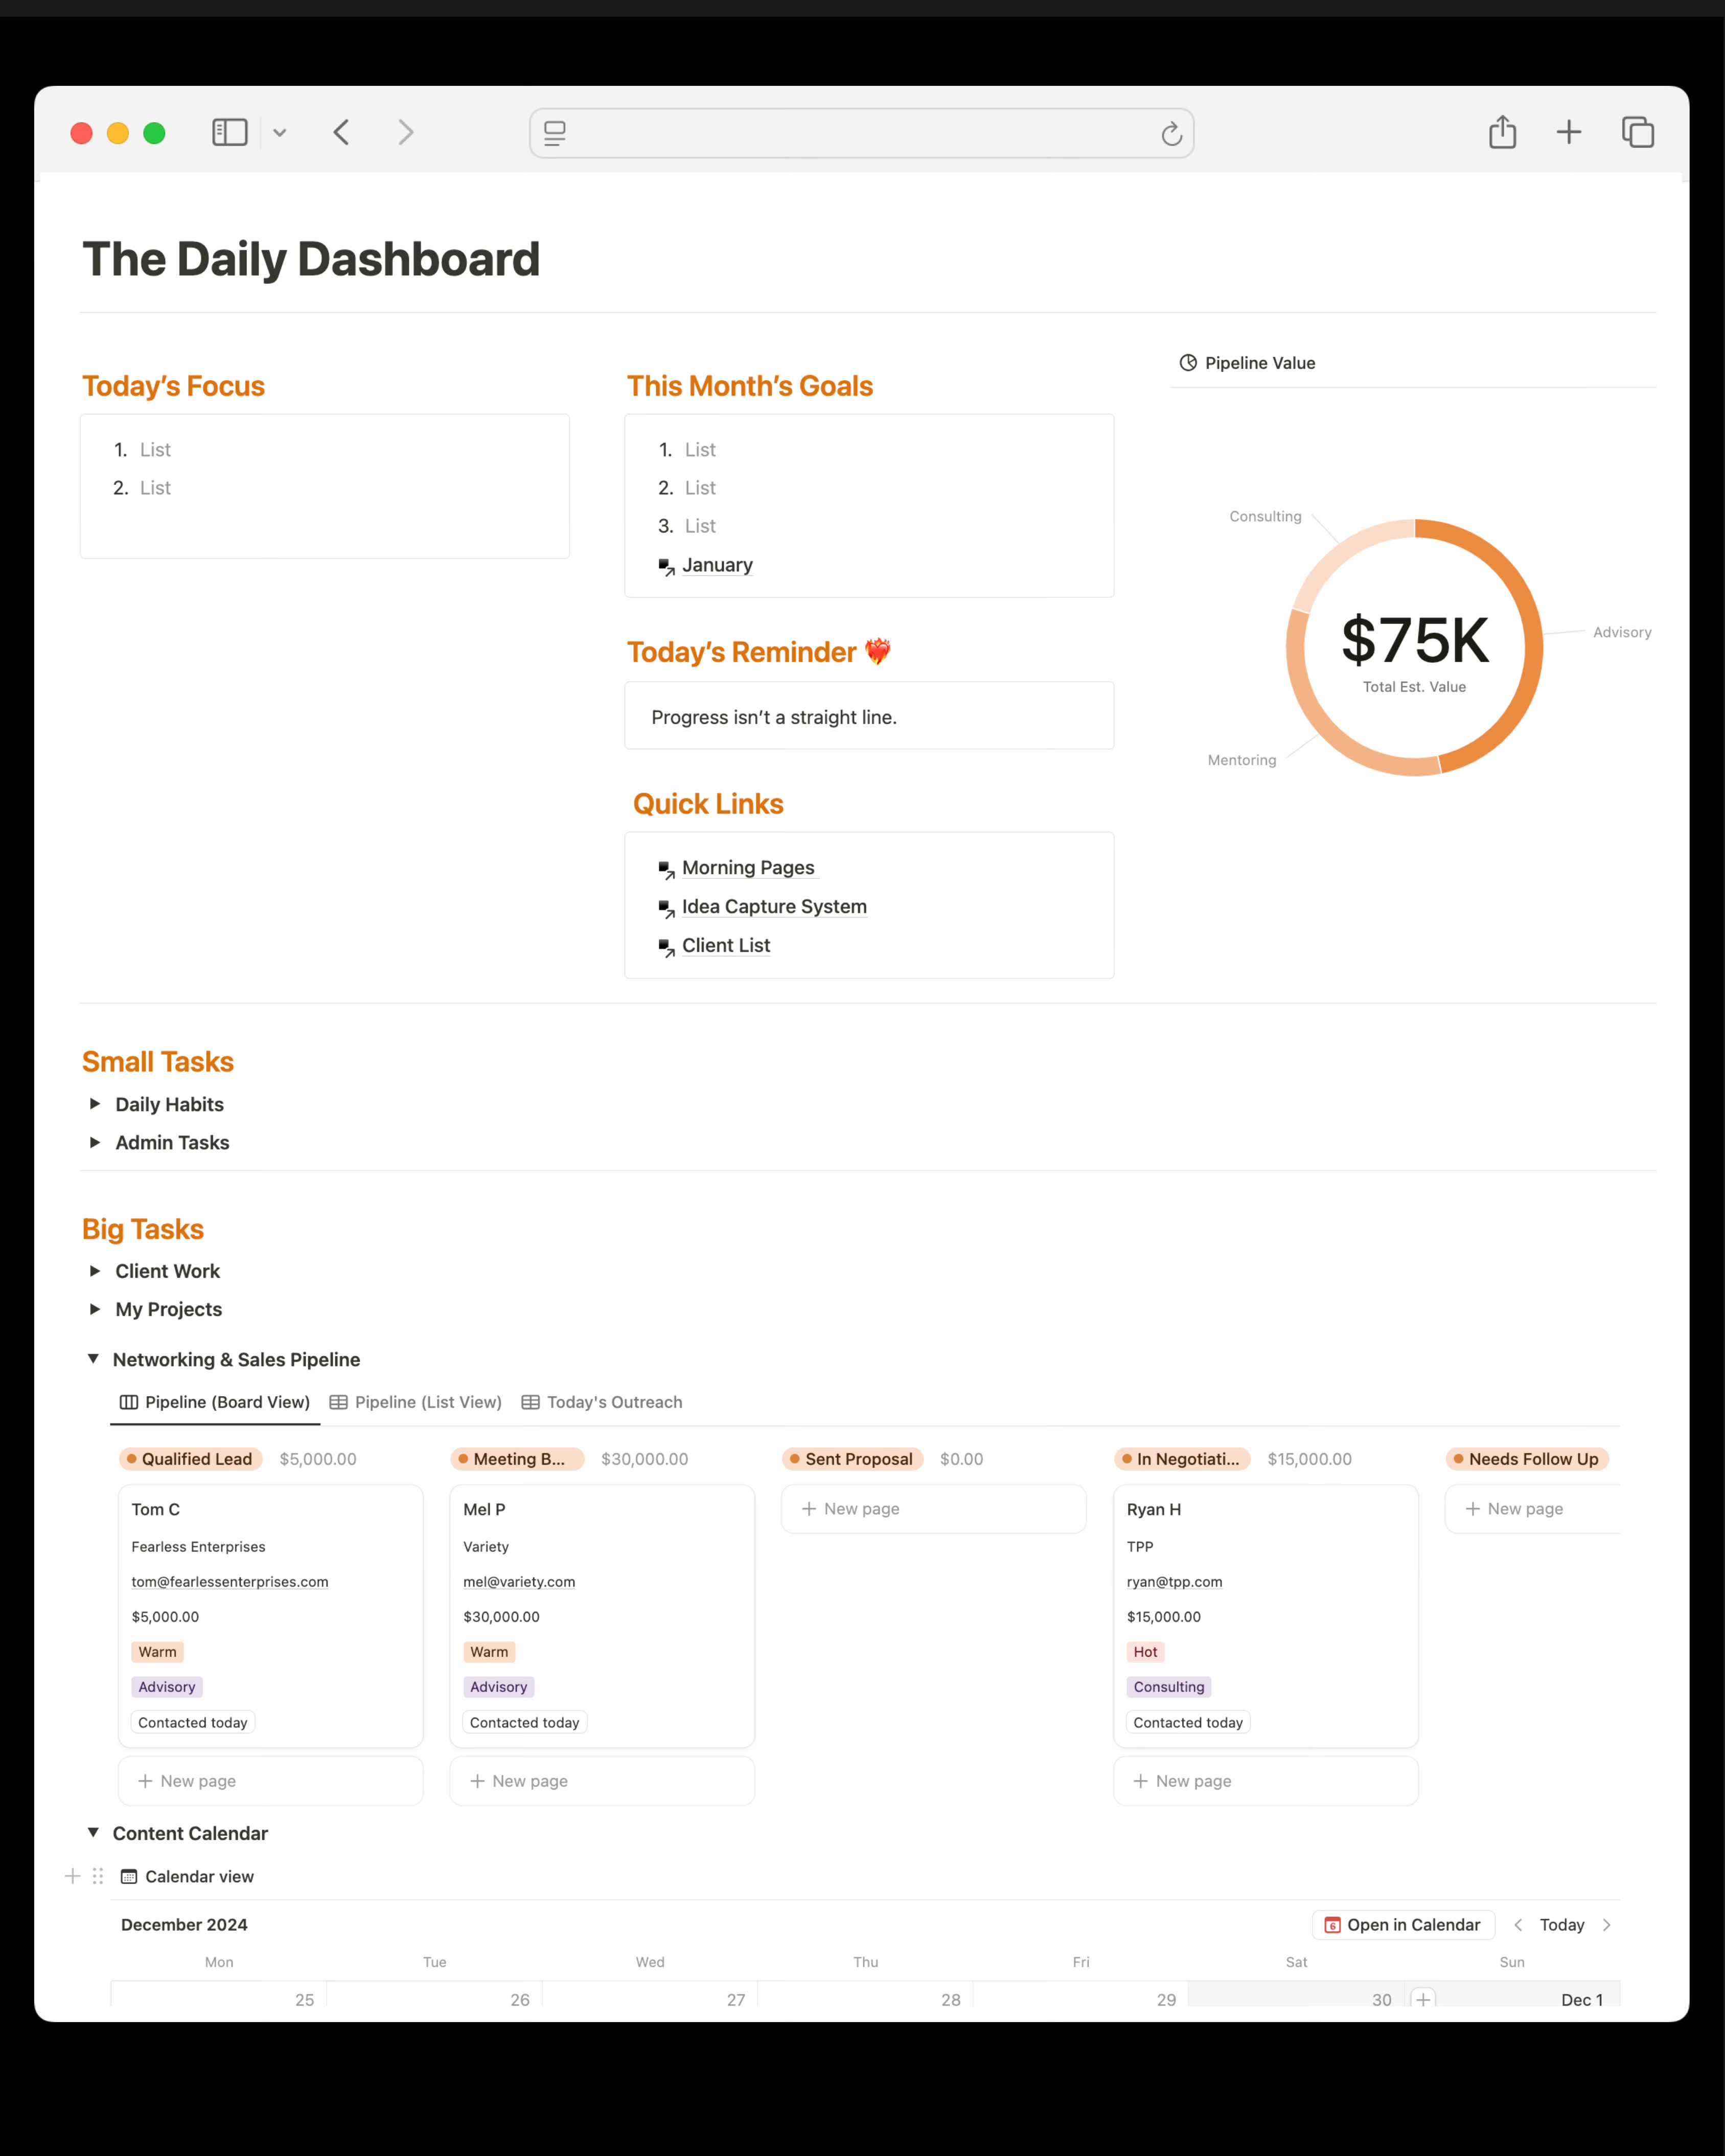Click the Qualified Lead status tag
This screenshot has height=2156, width=1725.
tap(190, 1459)
